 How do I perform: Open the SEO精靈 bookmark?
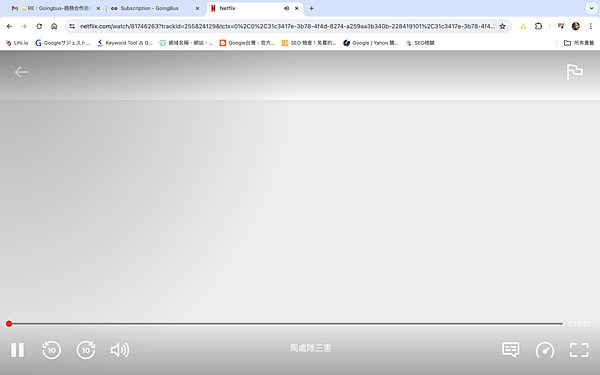coord(420,43)
